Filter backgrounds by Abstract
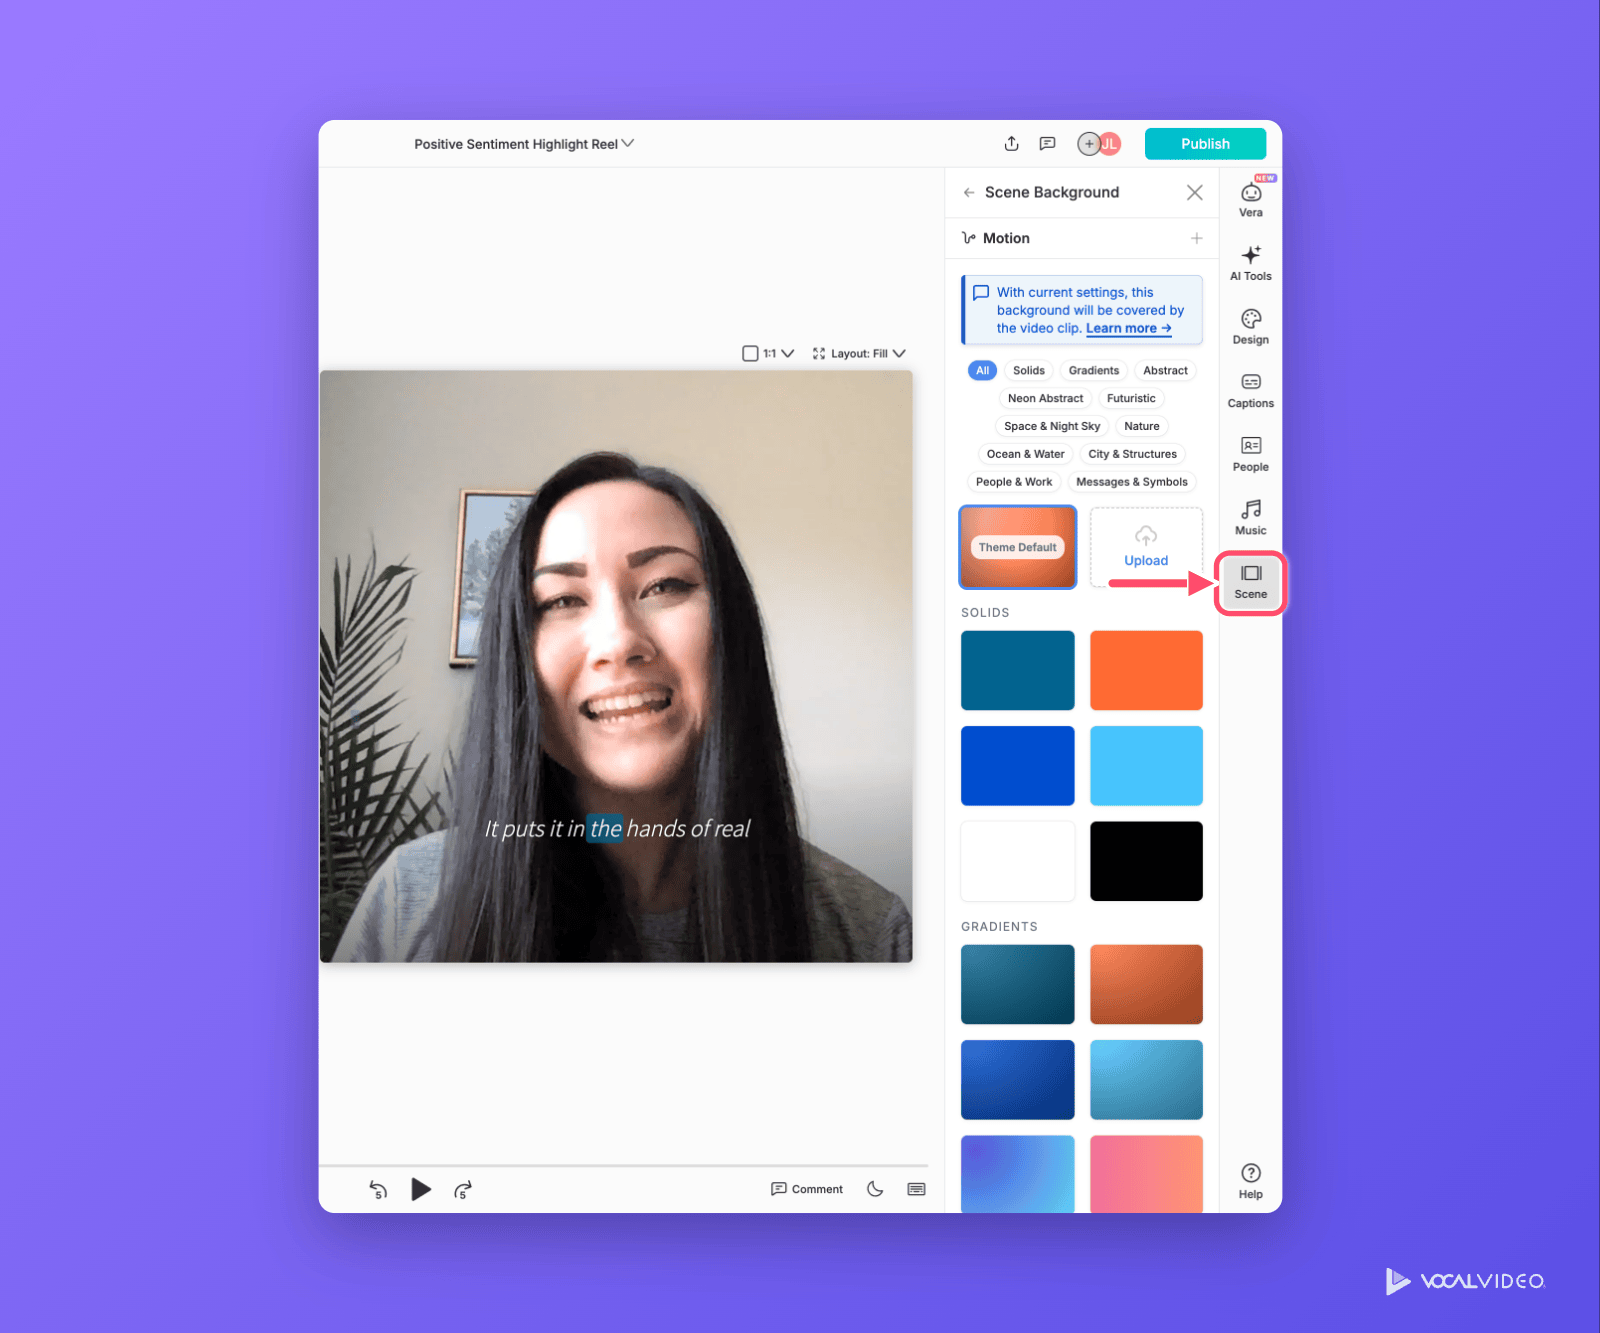The width and height of the screenshot is (1600, 1333). click(x=1165, y=370)
